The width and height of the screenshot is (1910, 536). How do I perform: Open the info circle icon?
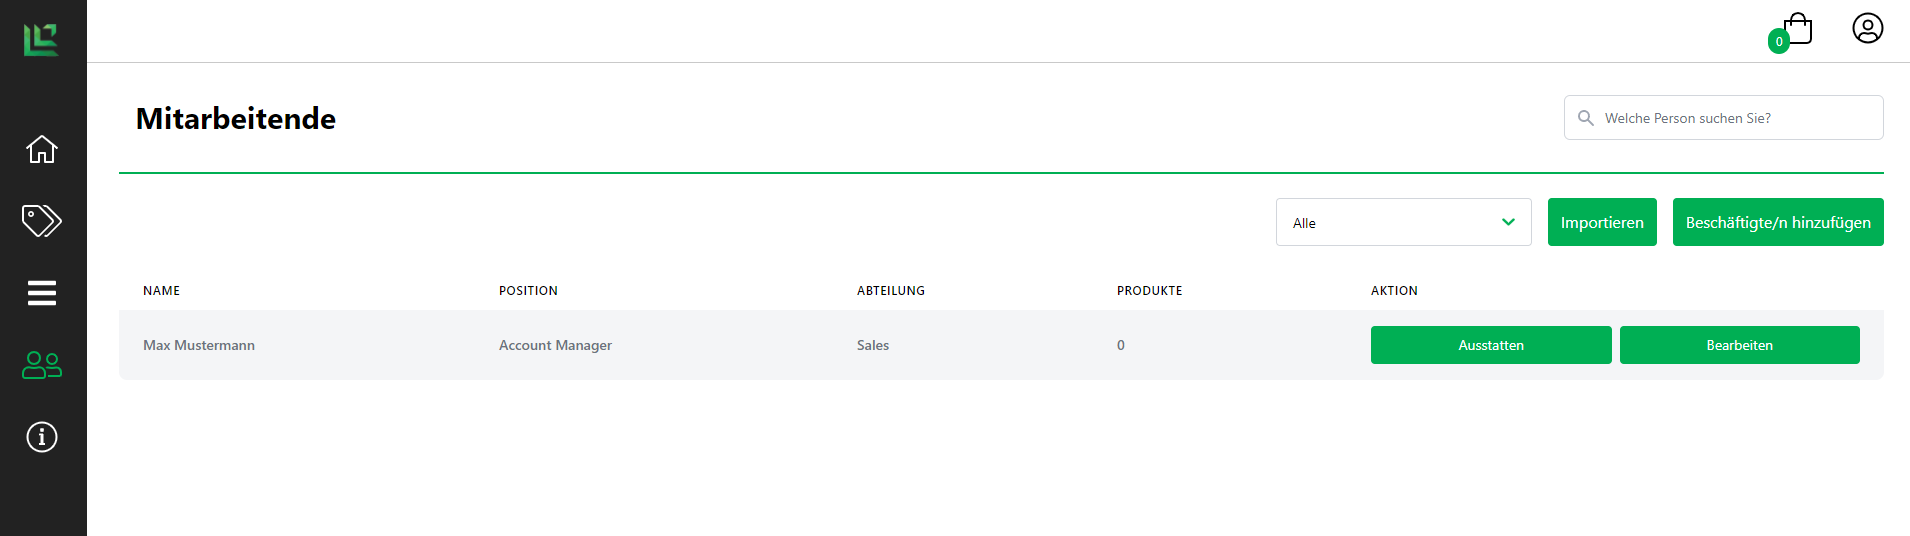pos(42,437)
